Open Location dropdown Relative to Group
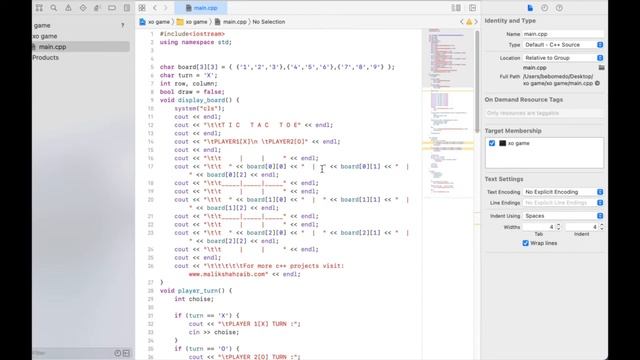The height and width of the screenshot is (360, 640). coord(563,58)
